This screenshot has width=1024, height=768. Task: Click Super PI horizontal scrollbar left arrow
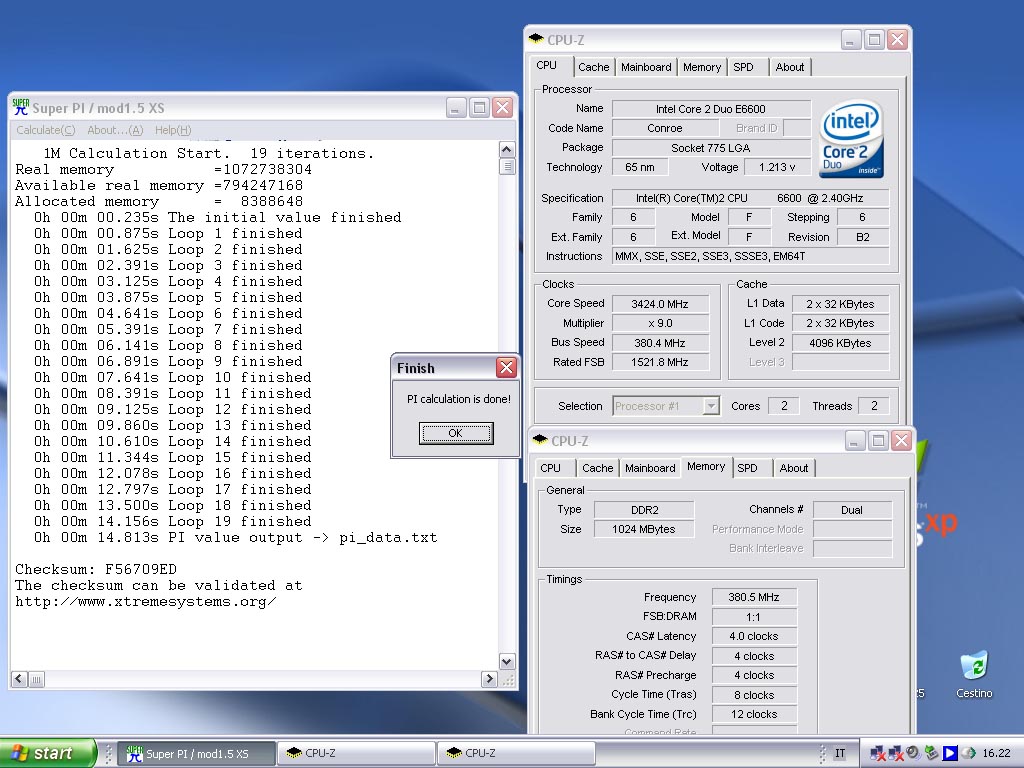pos(19,679)
